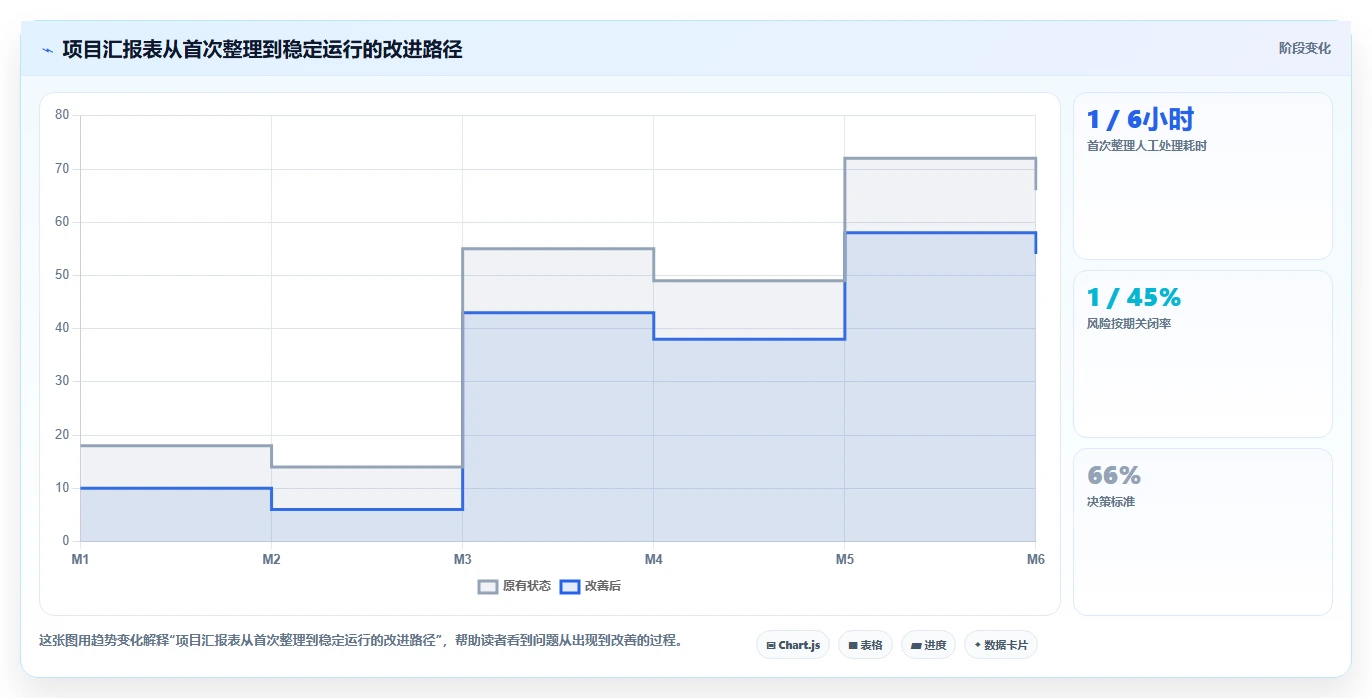Click the 数据卡片 tag chip
The image size is (1372, 698).
click(1001, 645)
